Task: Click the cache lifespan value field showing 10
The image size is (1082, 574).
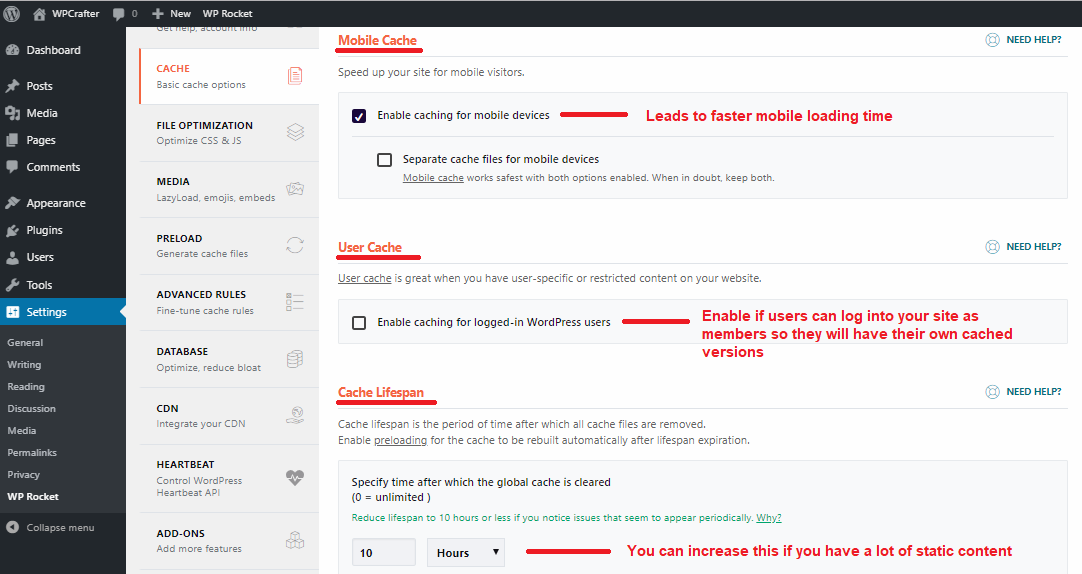Action: (x=384, y=553)
